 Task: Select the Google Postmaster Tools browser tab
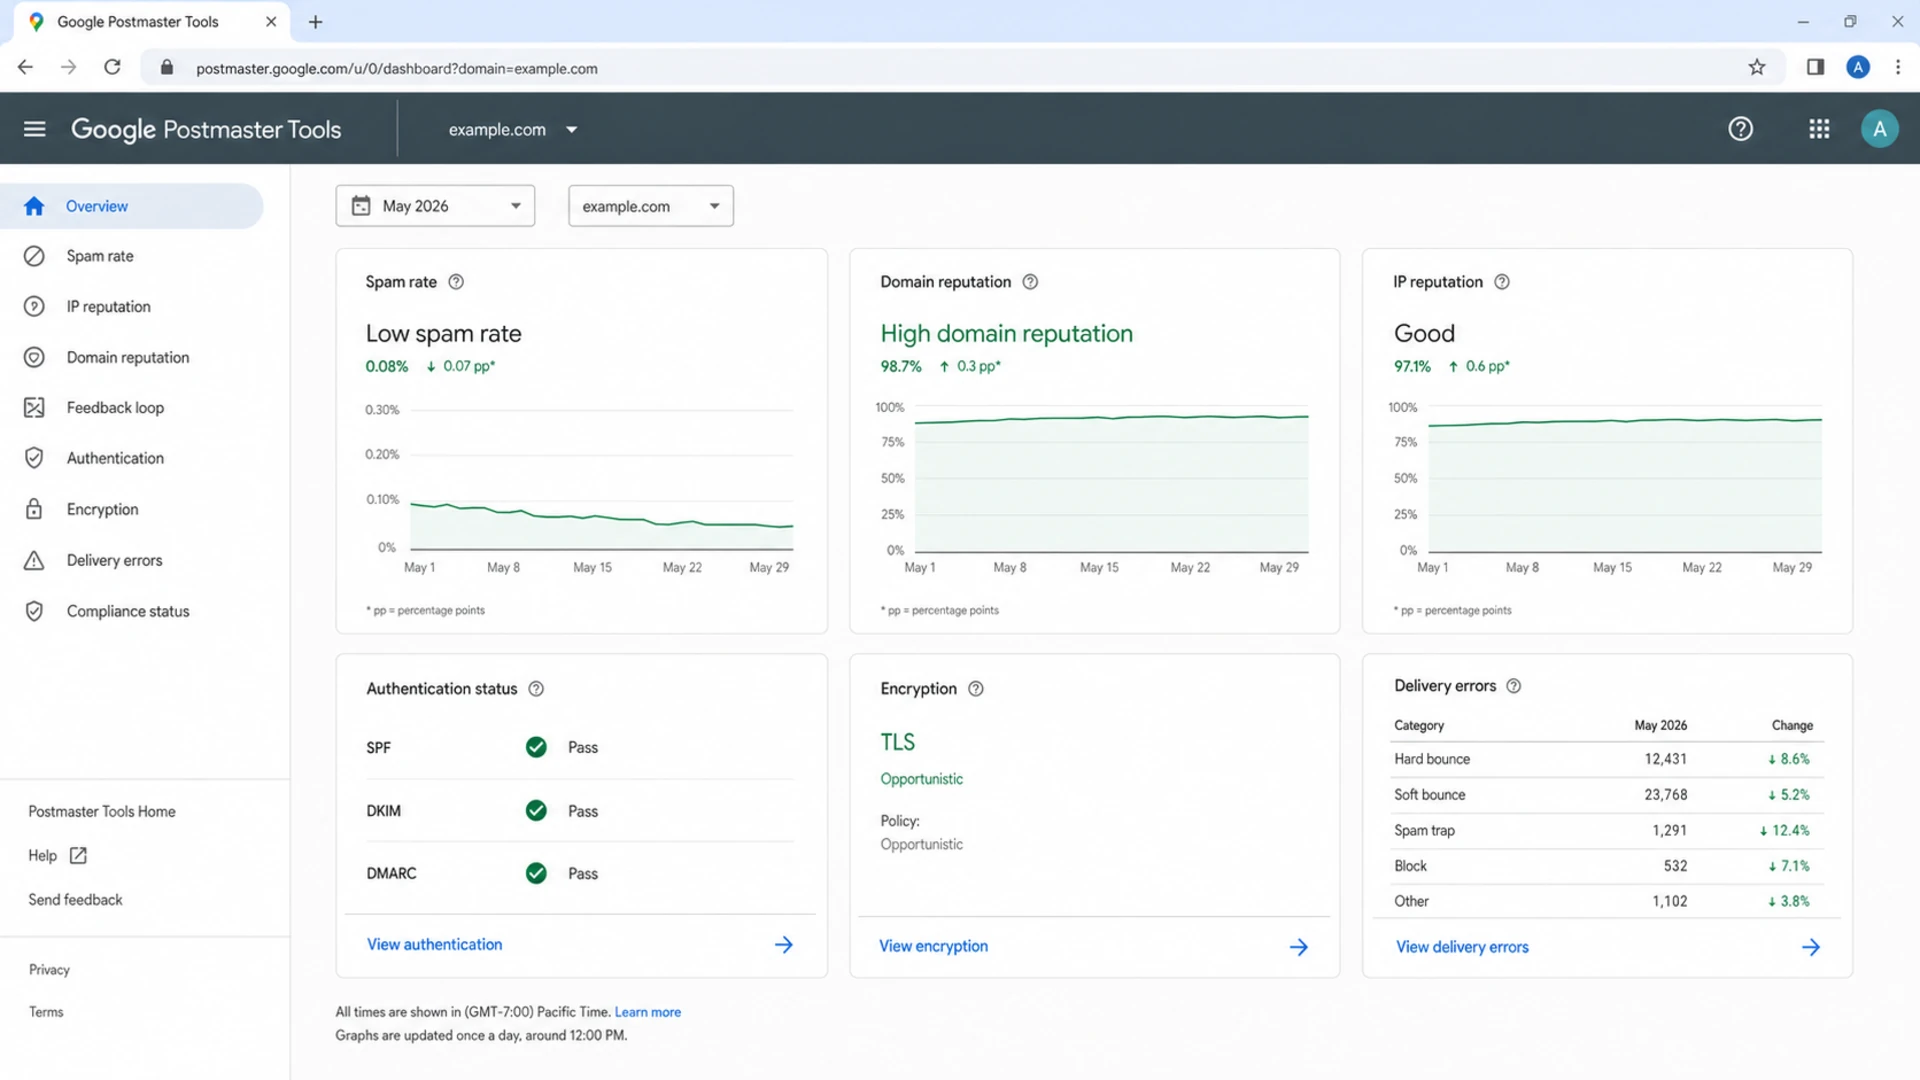click(x=150, y=22)
